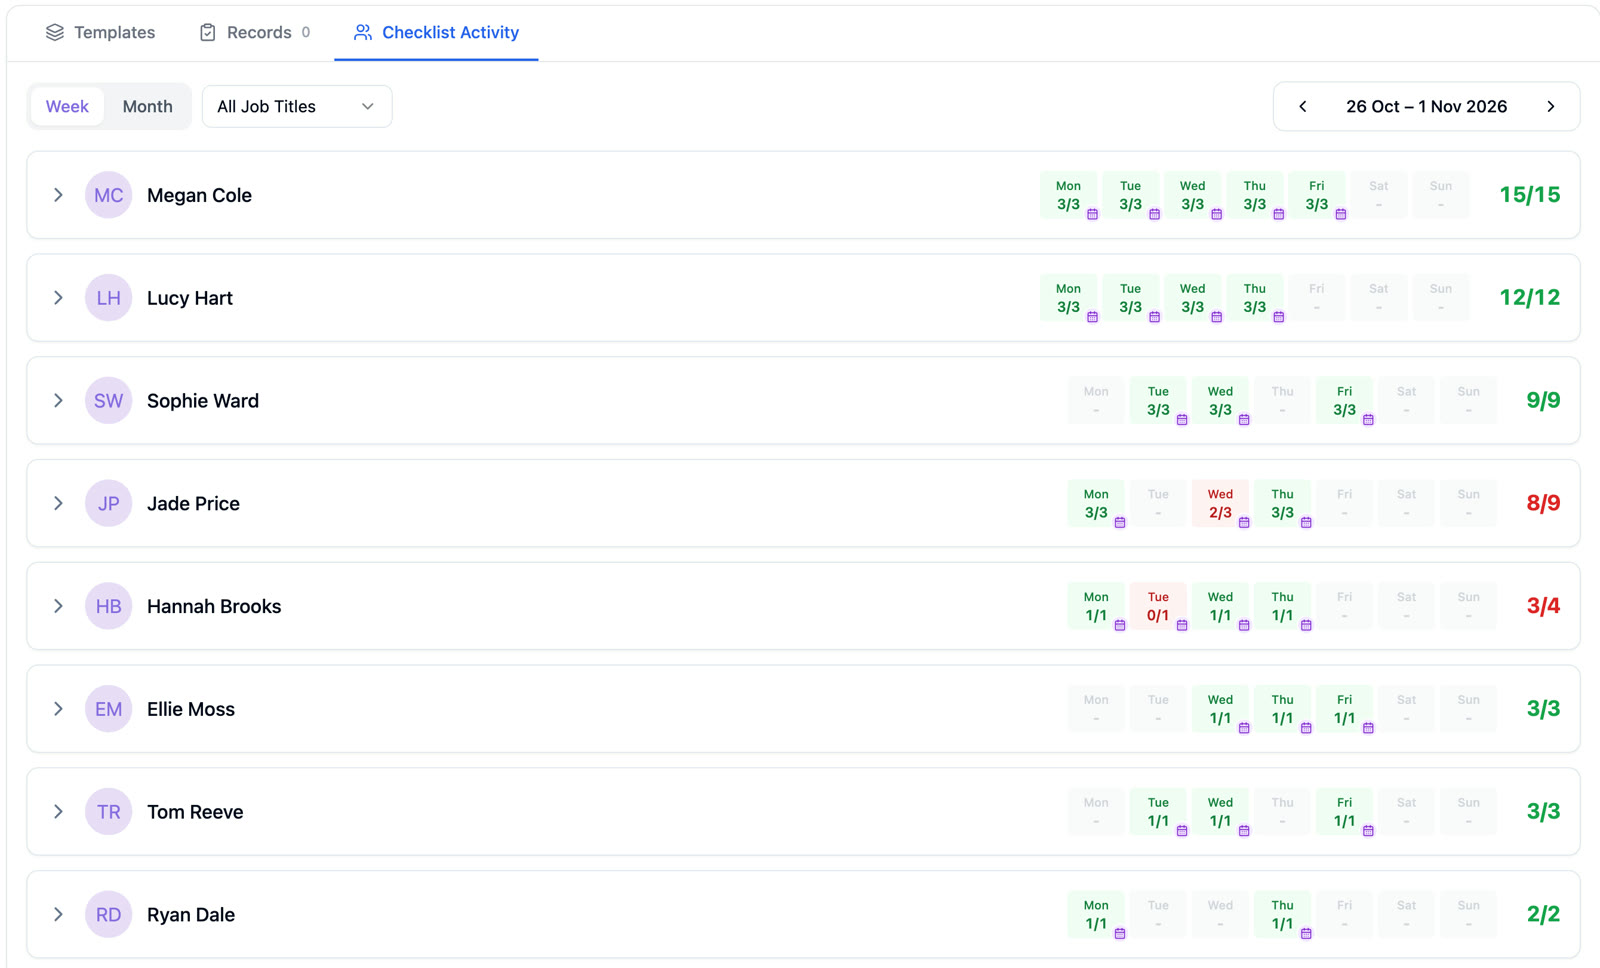The image size is (1600, 968).
Task: Open Hannah Brooks's Tuesday calendar icon
Action: (1182, 625)
